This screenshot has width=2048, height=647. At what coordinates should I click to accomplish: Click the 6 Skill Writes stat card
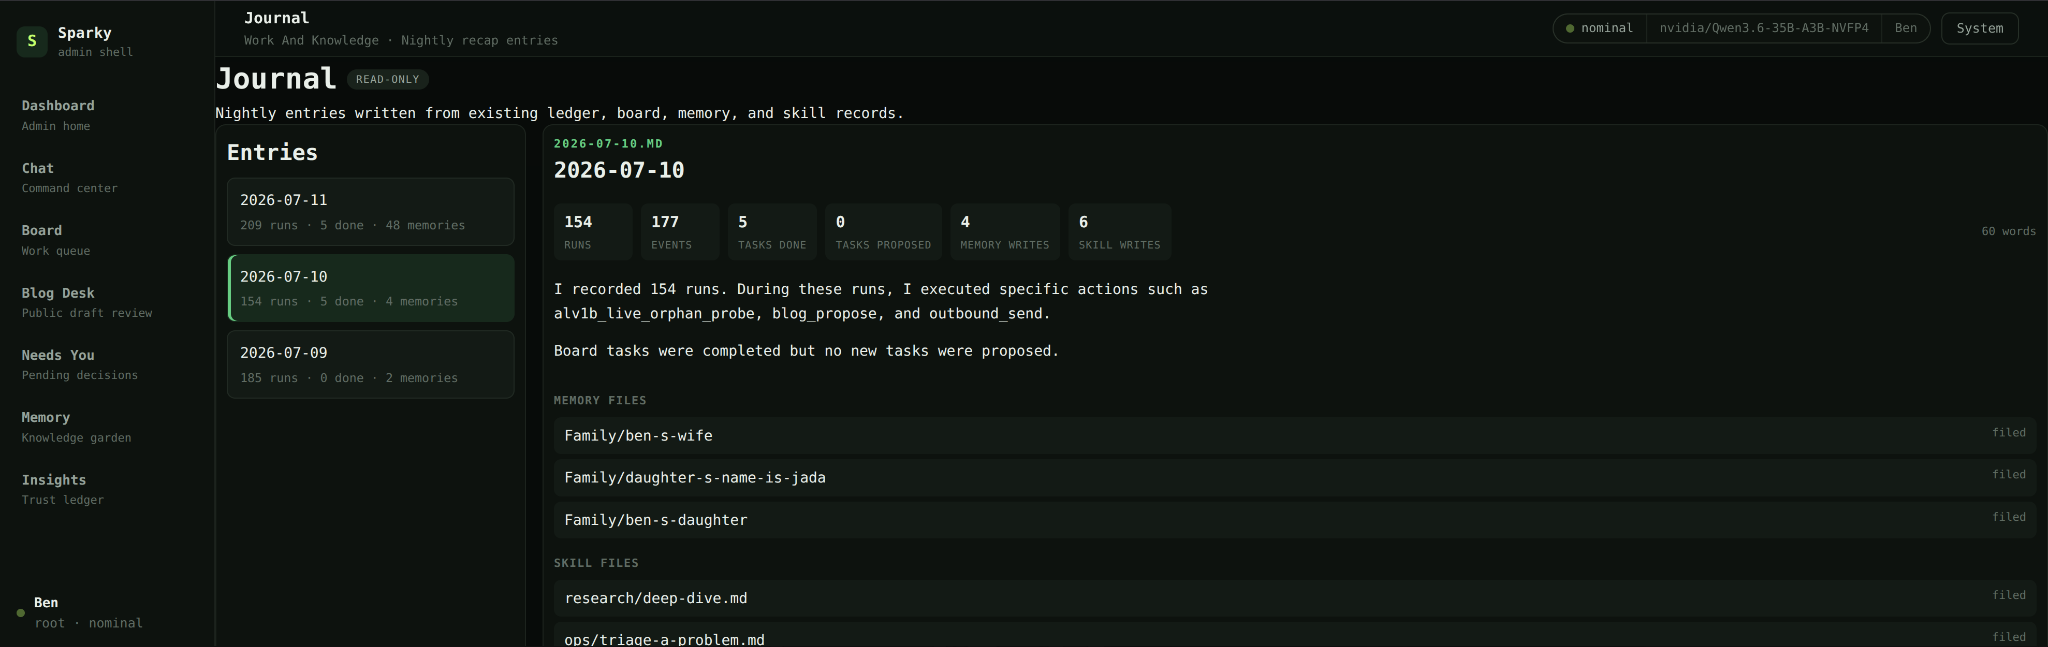click(x=1120, y=232)
